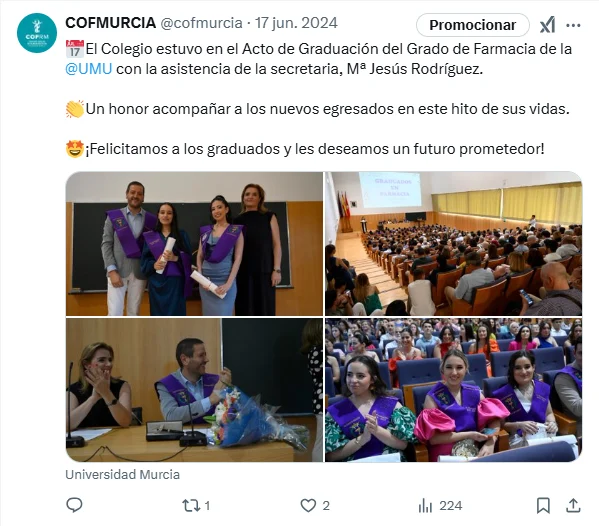
Task: Open the 17 jun. 2024 timestamp
Action: click(x=296, y=23)
